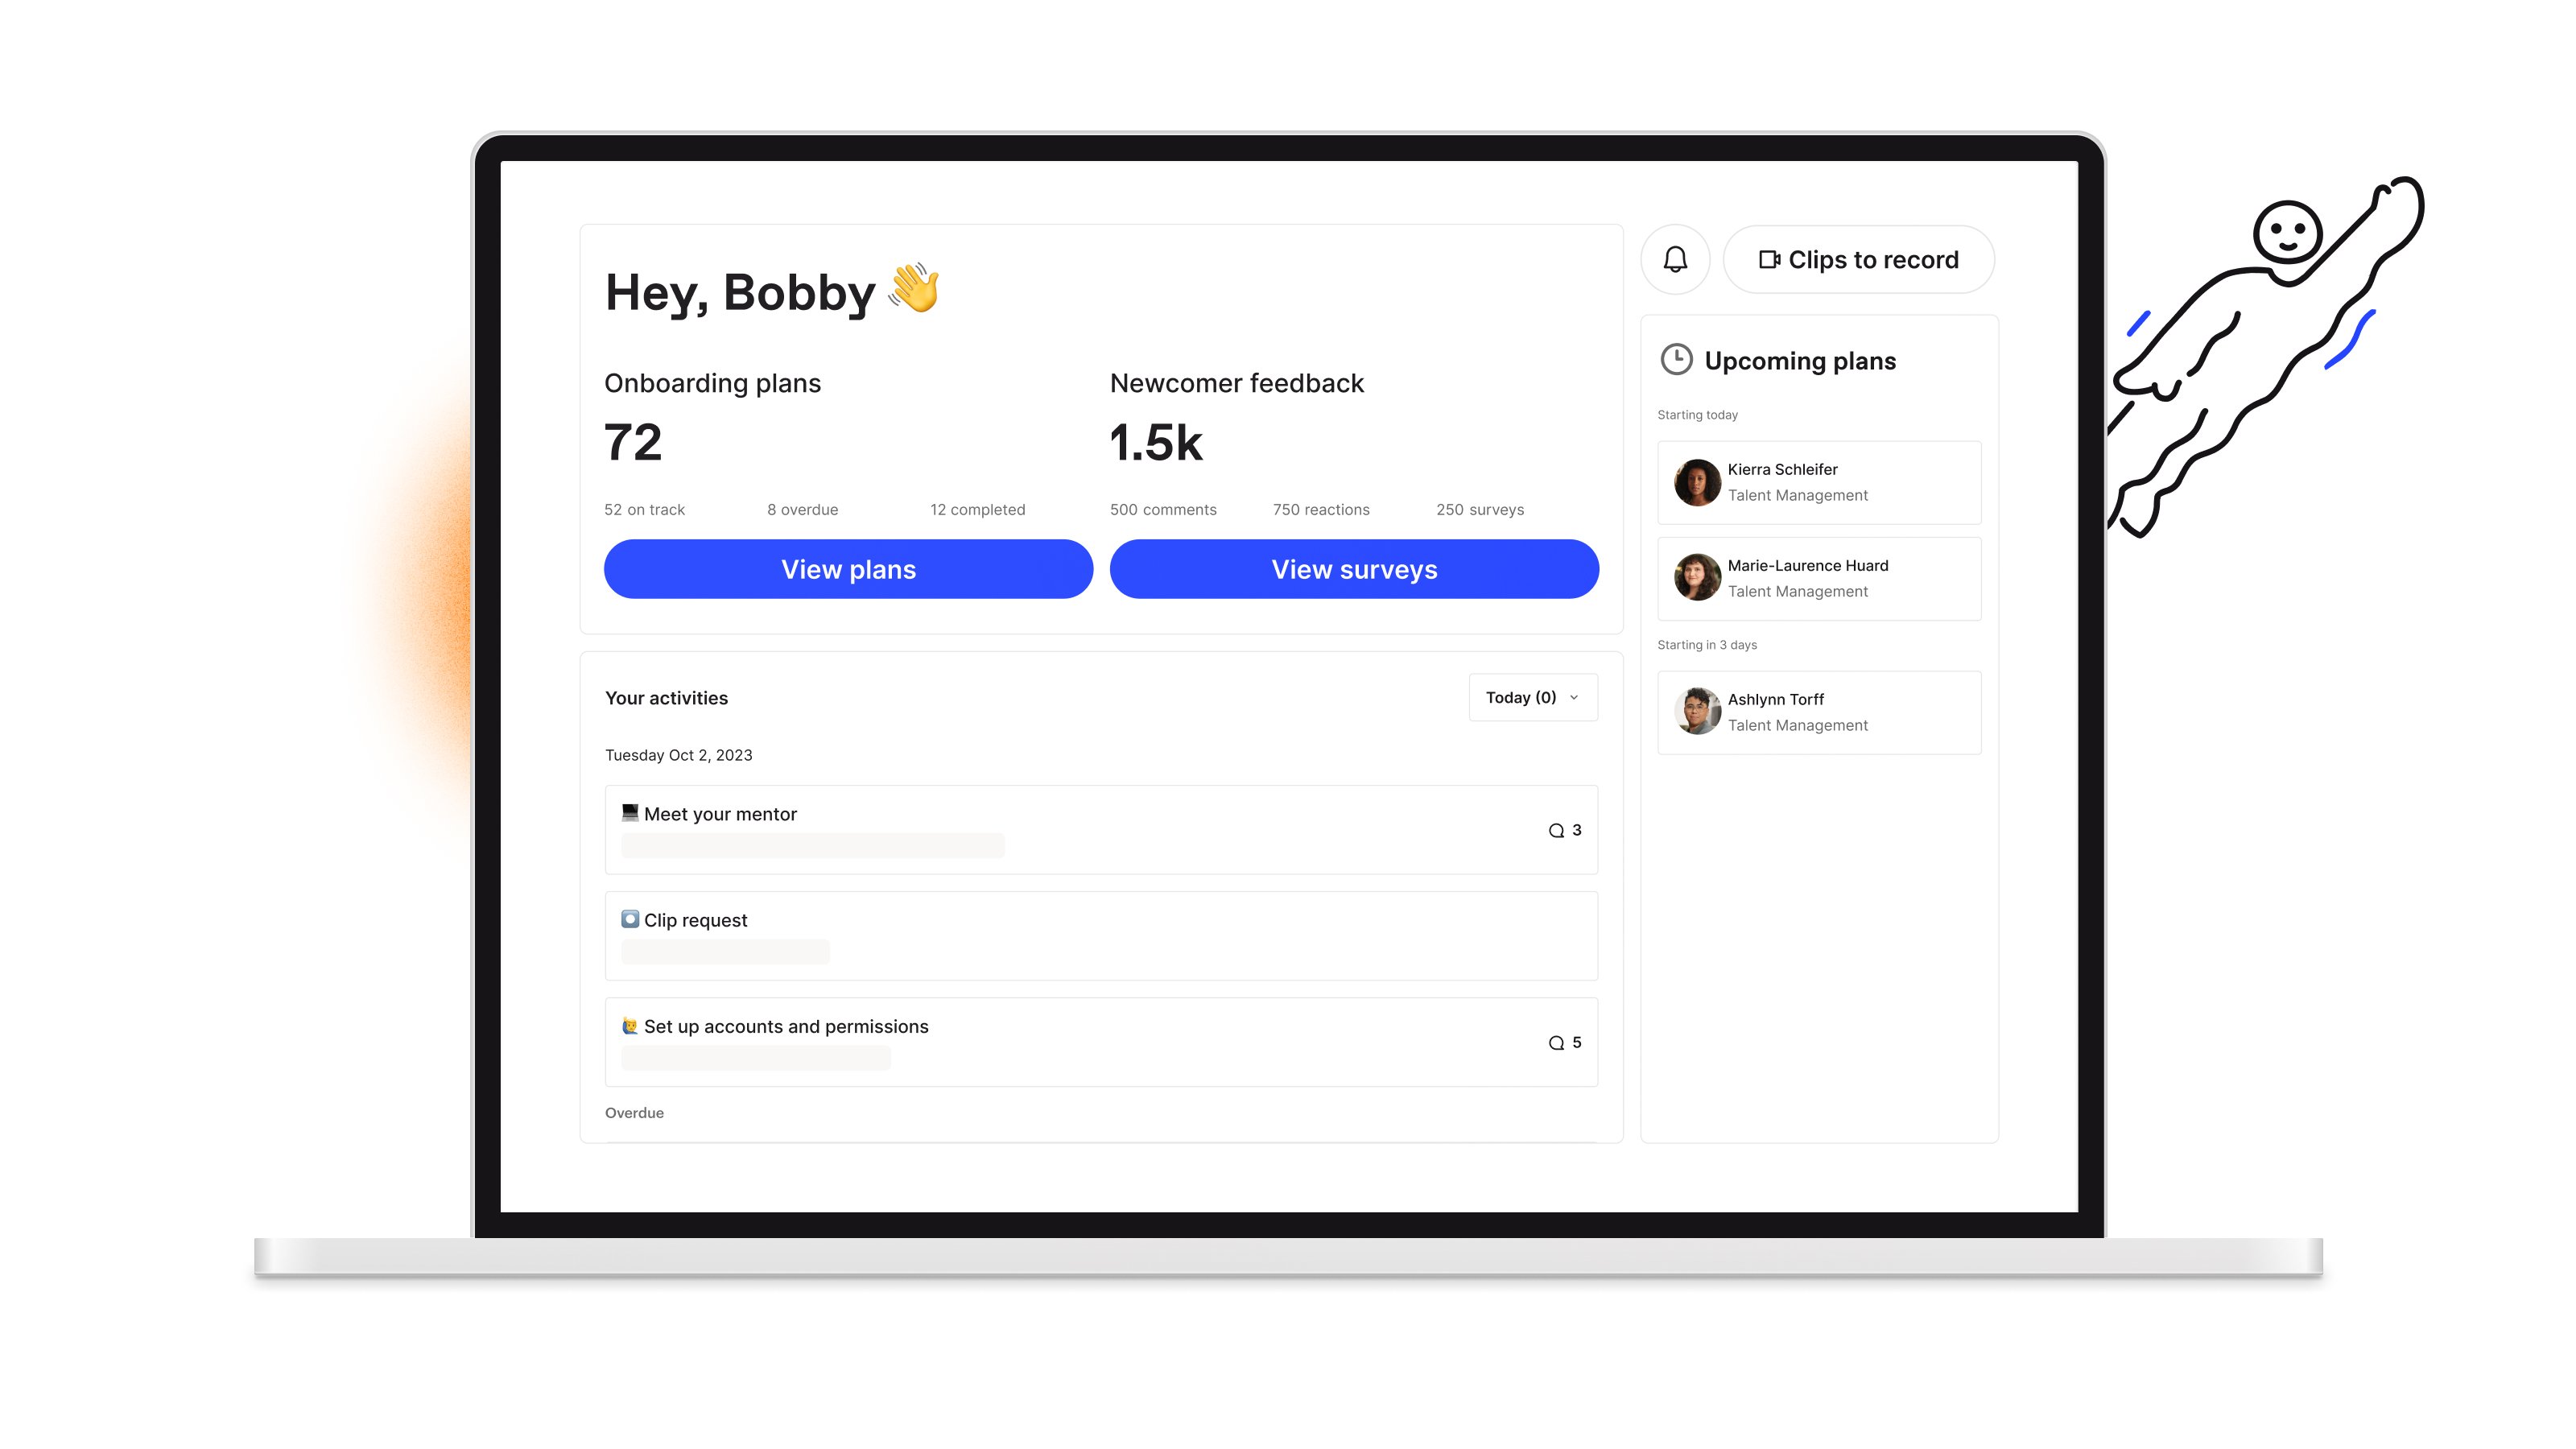Expand the Upcoming plans section
The height and width of the screenshot is (1449, 2576).
[x=1799, y=361]
